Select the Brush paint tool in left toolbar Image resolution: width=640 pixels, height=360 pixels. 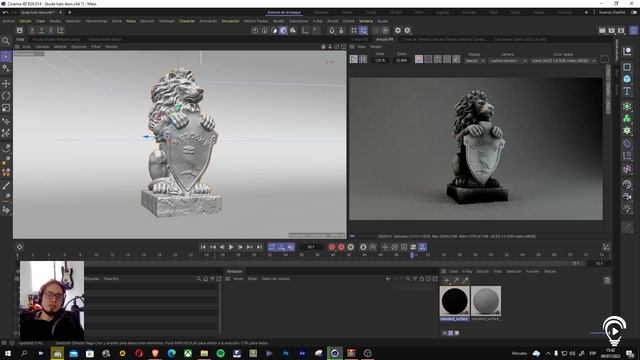(x=6, y=186)
